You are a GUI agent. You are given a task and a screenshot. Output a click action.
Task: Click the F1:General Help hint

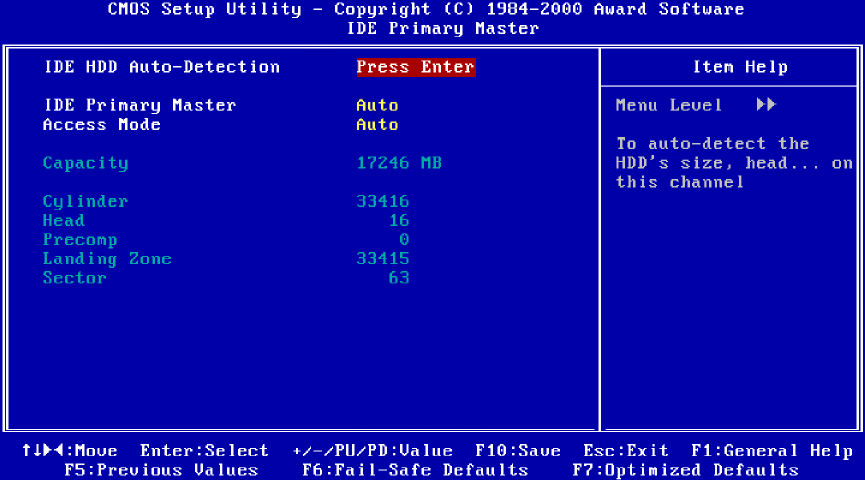(772, 451)
